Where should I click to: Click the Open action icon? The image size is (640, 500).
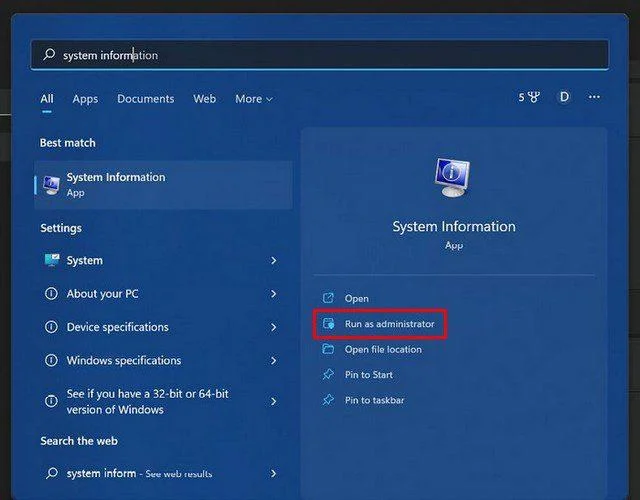tap(328, 298)
